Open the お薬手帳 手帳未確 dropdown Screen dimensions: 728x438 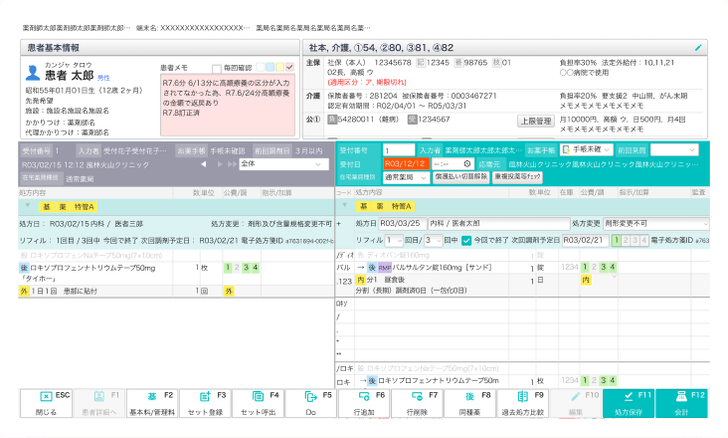click(586, 150)
